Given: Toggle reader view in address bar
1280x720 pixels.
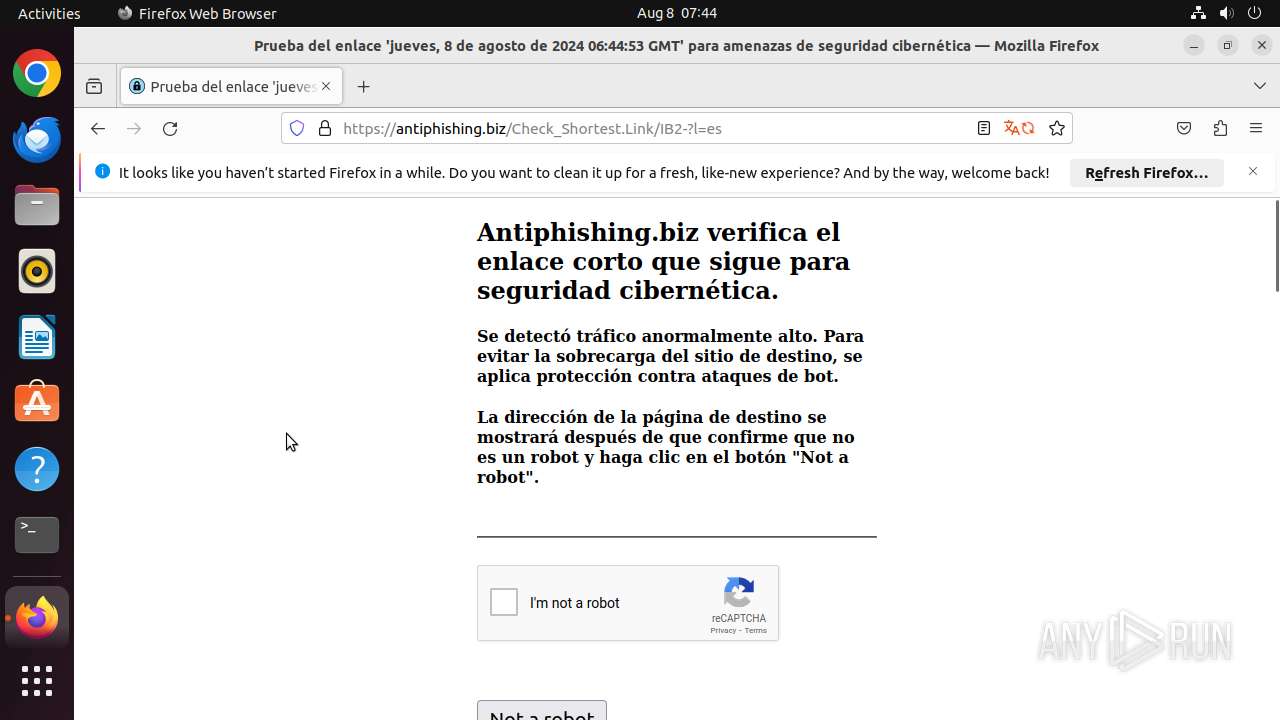Looking at the screenshot, I should click(984, 128).
